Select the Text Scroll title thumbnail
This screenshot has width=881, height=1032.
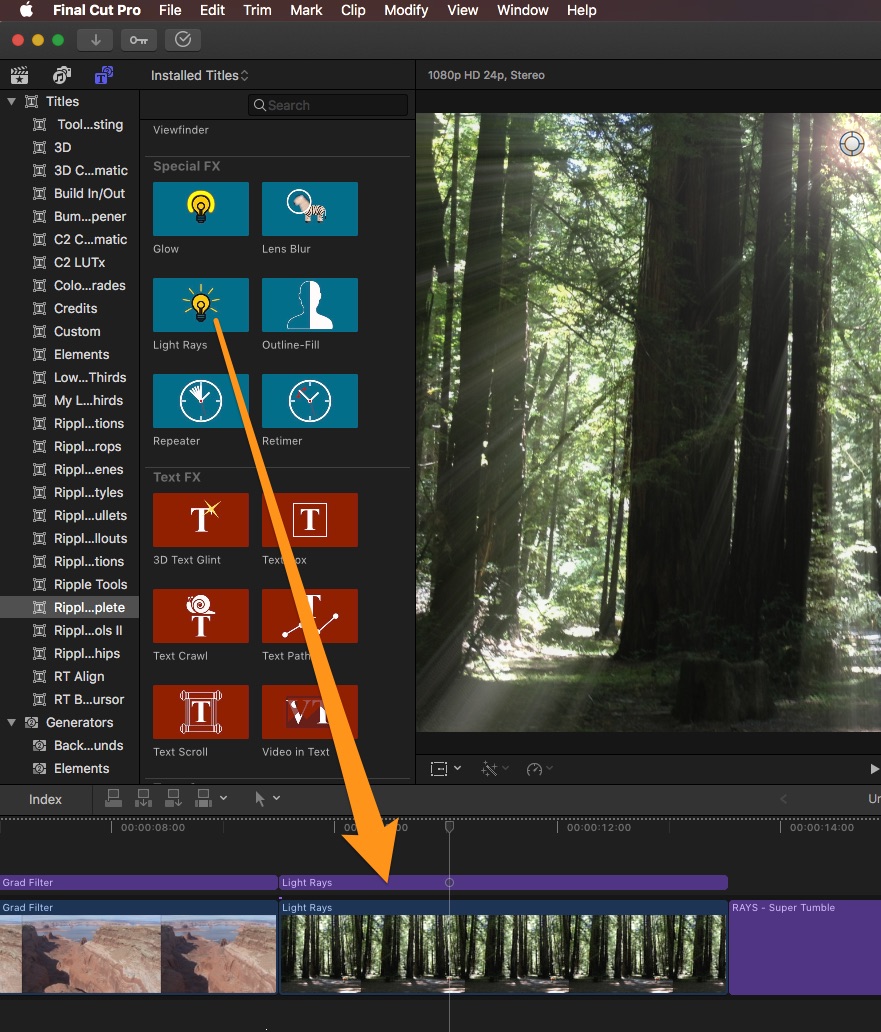point(201,712)
